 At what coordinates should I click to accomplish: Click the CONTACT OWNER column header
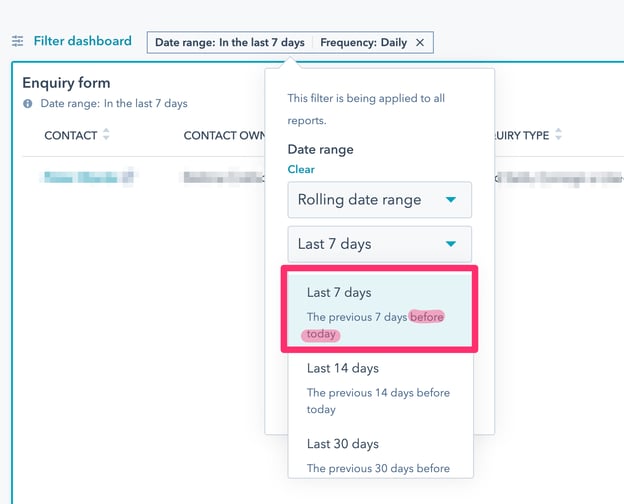click(x=222, y=136)
